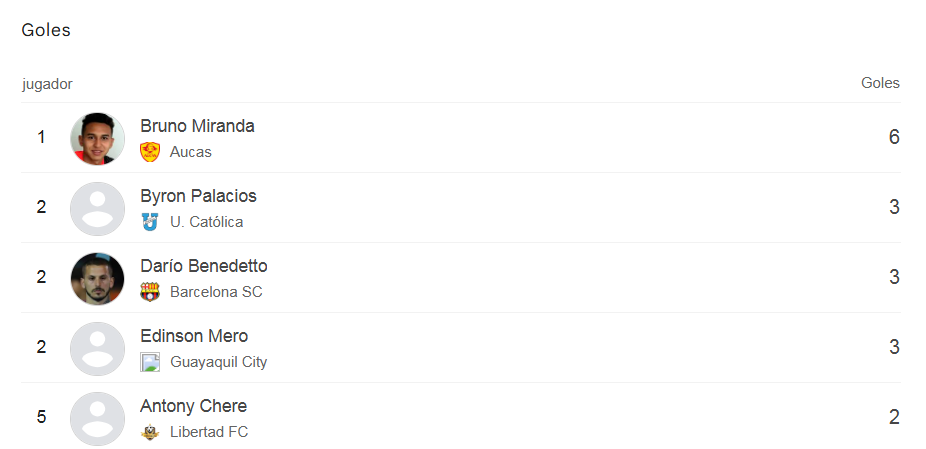Viewport: 926px width, 449px height.
Task: Click the Darío Benedetto player name
Action: point(203,266)
